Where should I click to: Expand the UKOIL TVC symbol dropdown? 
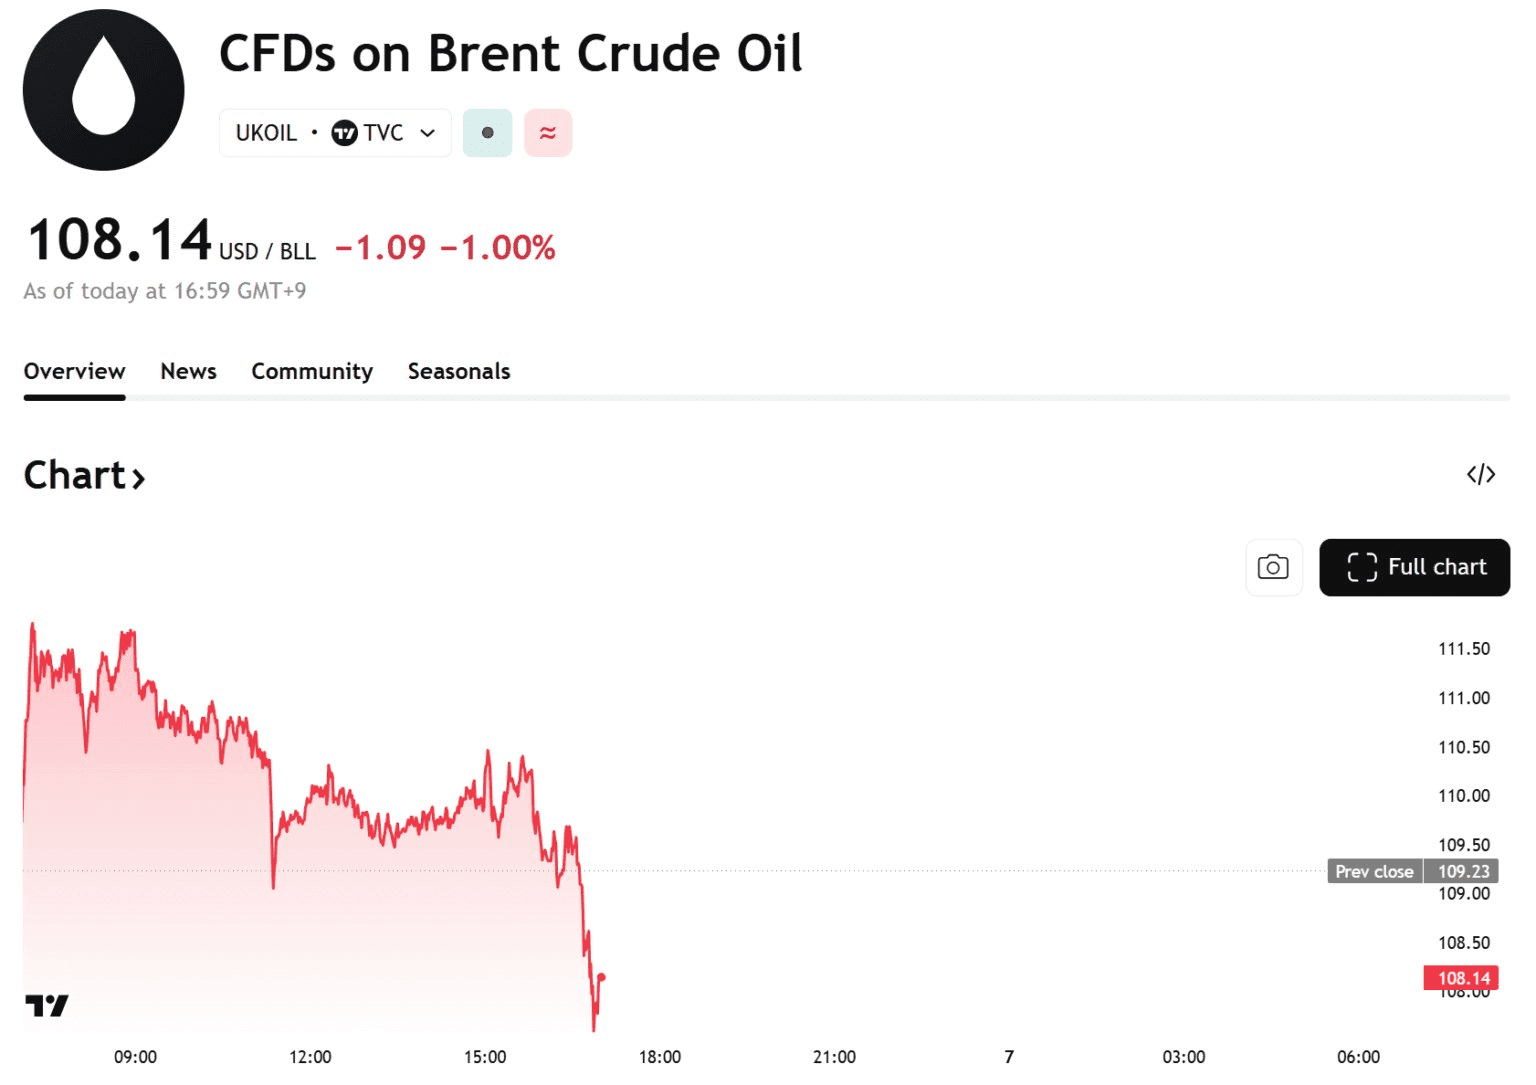[x=428, y=133]
